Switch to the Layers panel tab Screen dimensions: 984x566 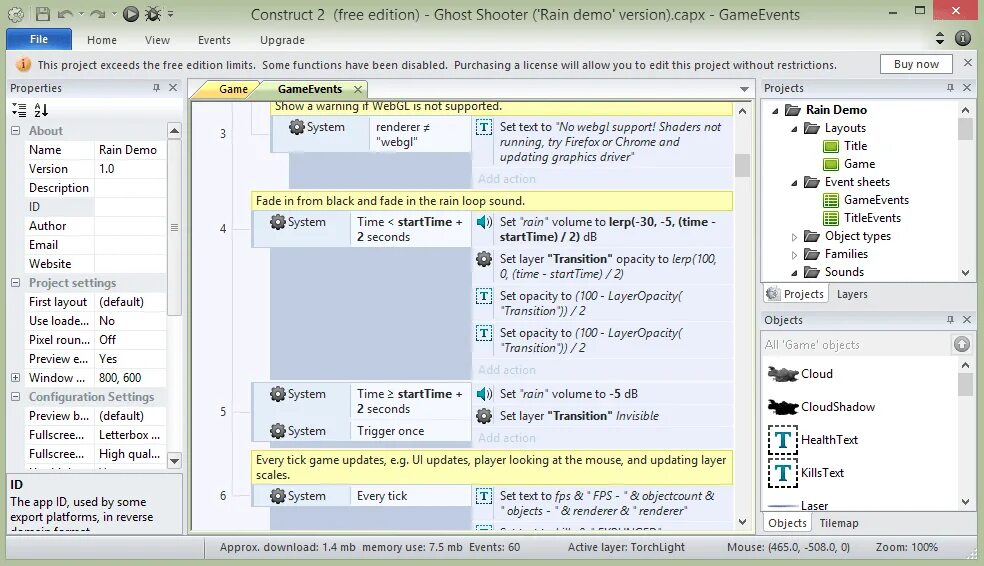[852, 294]
